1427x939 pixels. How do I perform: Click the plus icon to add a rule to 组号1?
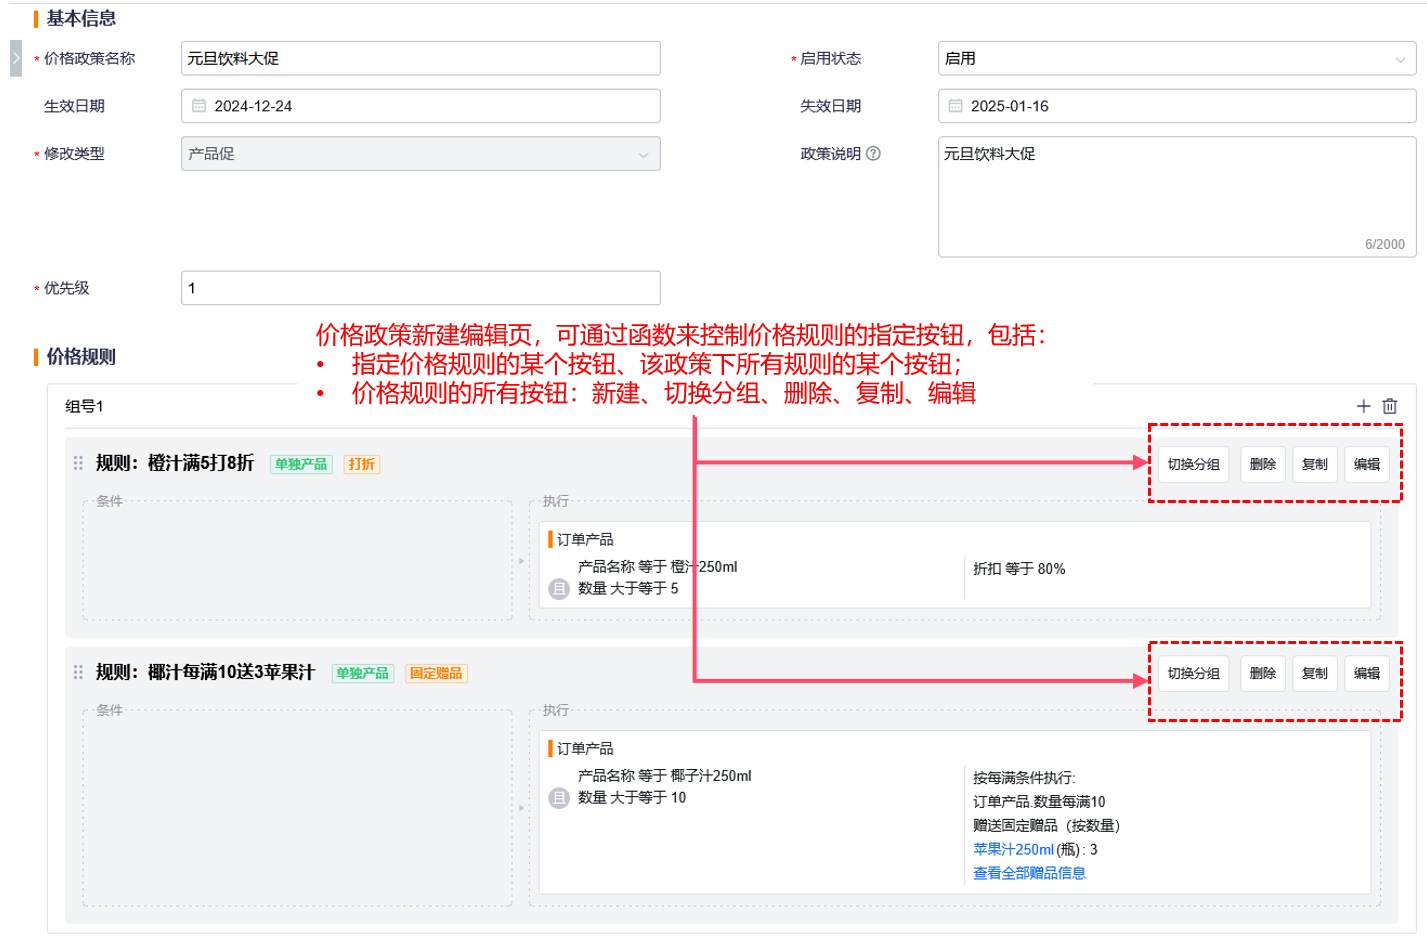[x=1363, y=406]
